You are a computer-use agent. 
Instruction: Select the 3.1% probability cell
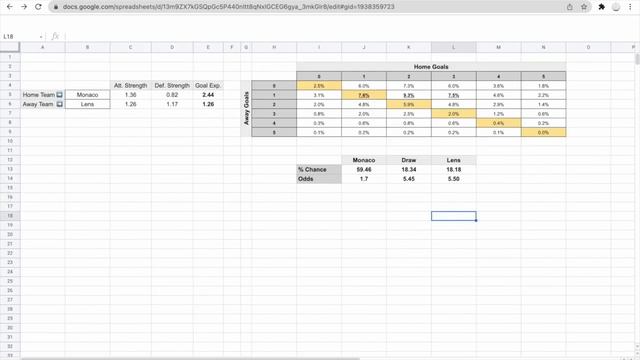(x=319, y=95)
